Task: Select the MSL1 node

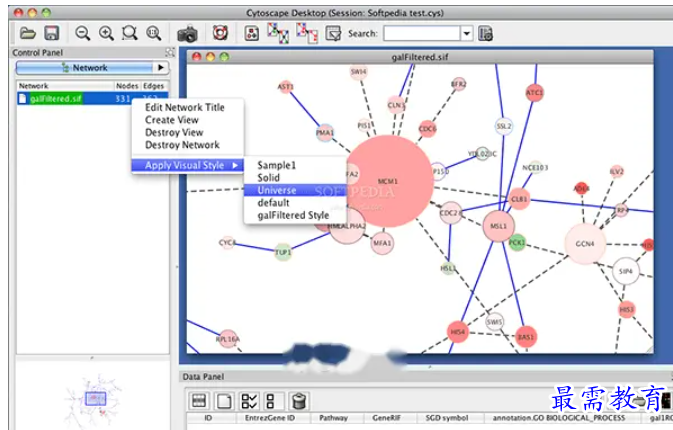Action: coord(498,226)
